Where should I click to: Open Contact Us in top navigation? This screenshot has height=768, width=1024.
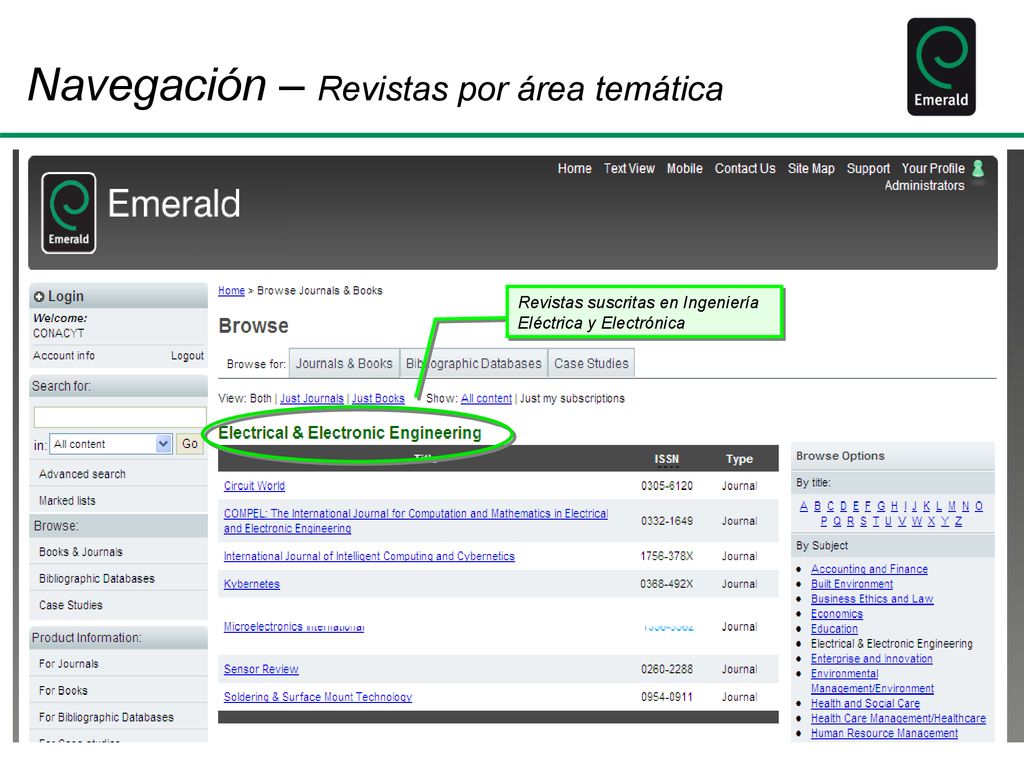[745, 168]
